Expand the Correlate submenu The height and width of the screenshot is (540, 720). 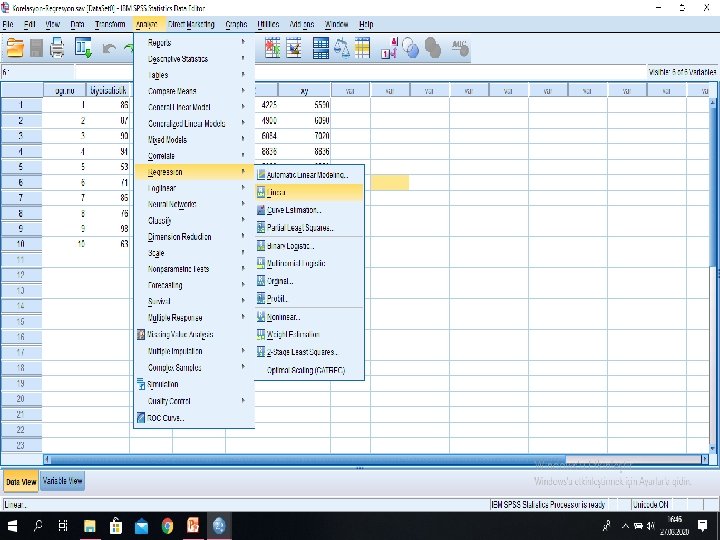194,156
